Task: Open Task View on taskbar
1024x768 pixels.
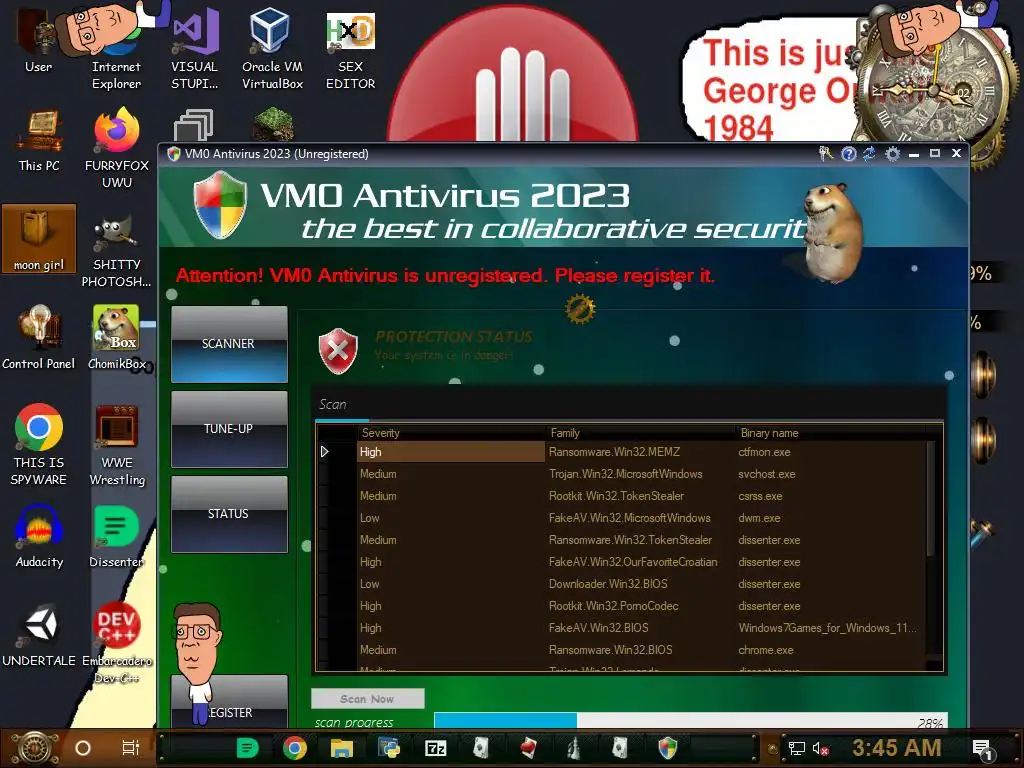Action: click(x=131, y=748)
